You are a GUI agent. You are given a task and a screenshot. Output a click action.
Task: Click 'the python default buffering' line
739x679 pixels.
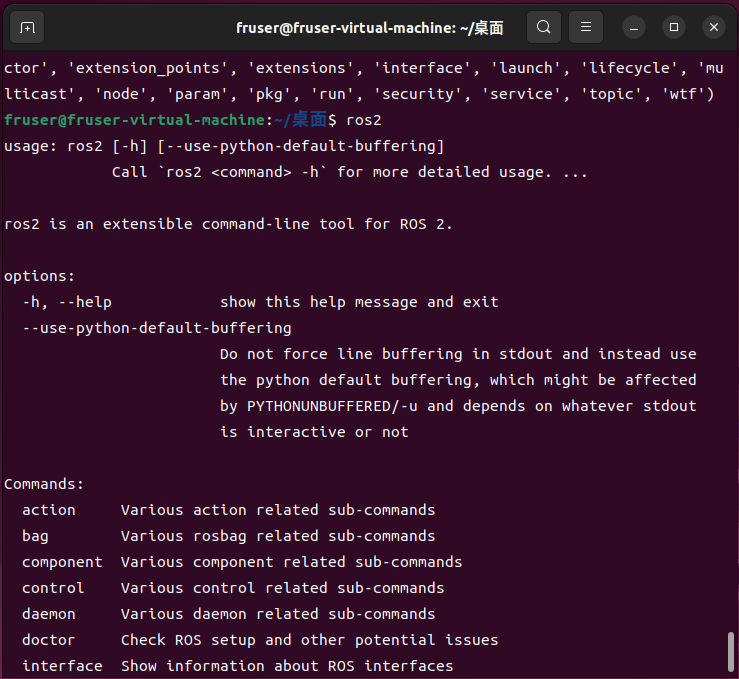pyautogui.click(x=458, y=380)
